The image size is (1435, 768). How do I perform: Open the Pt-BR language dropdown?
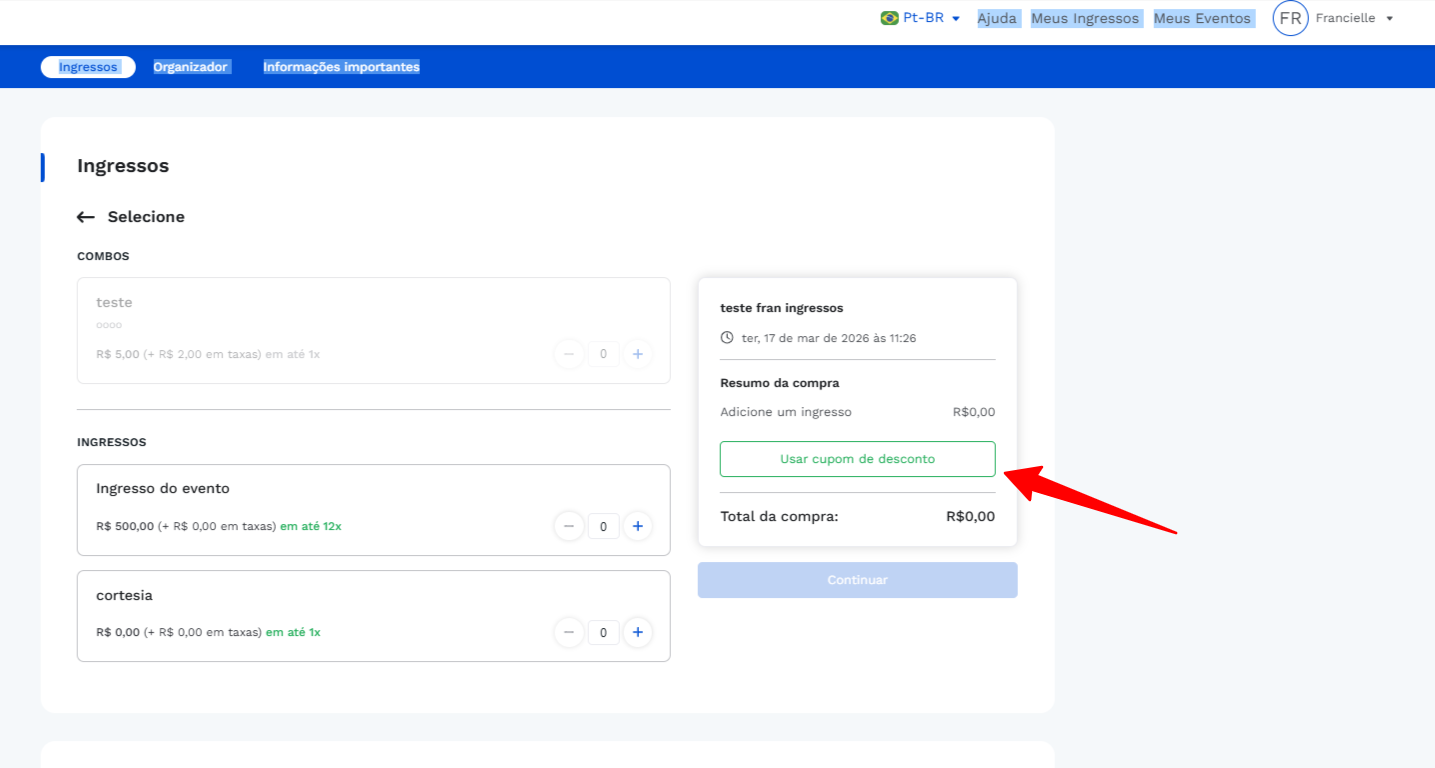pyautogui.click(x=931, y=18)
